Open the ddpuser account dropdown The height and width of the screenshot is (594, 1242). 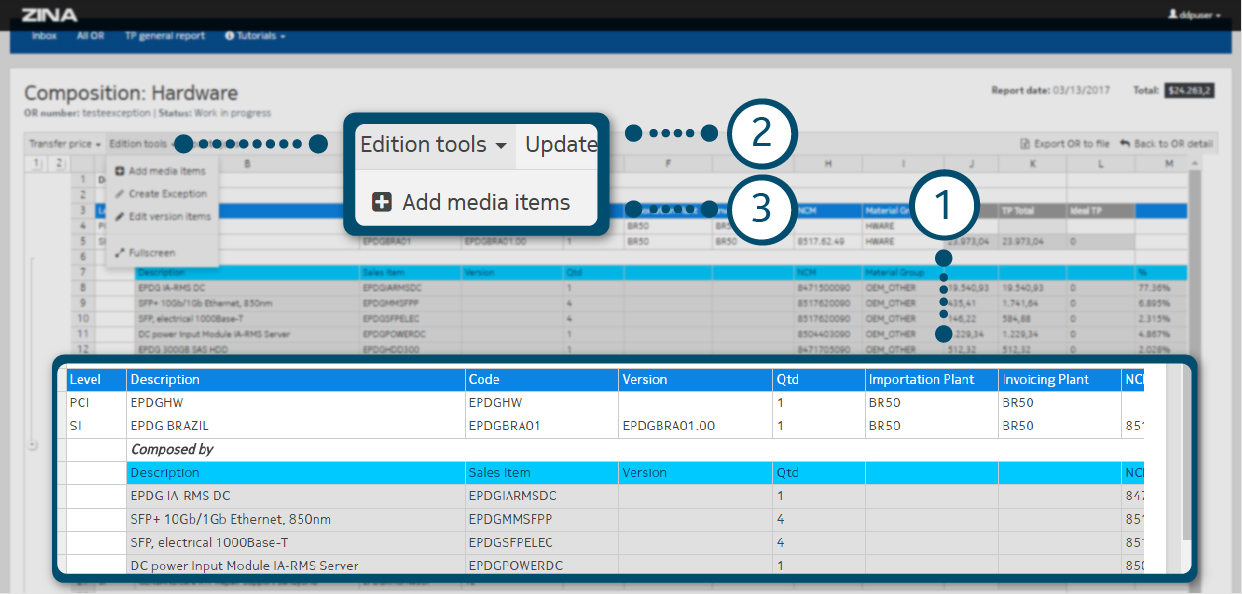[1195, 15]
